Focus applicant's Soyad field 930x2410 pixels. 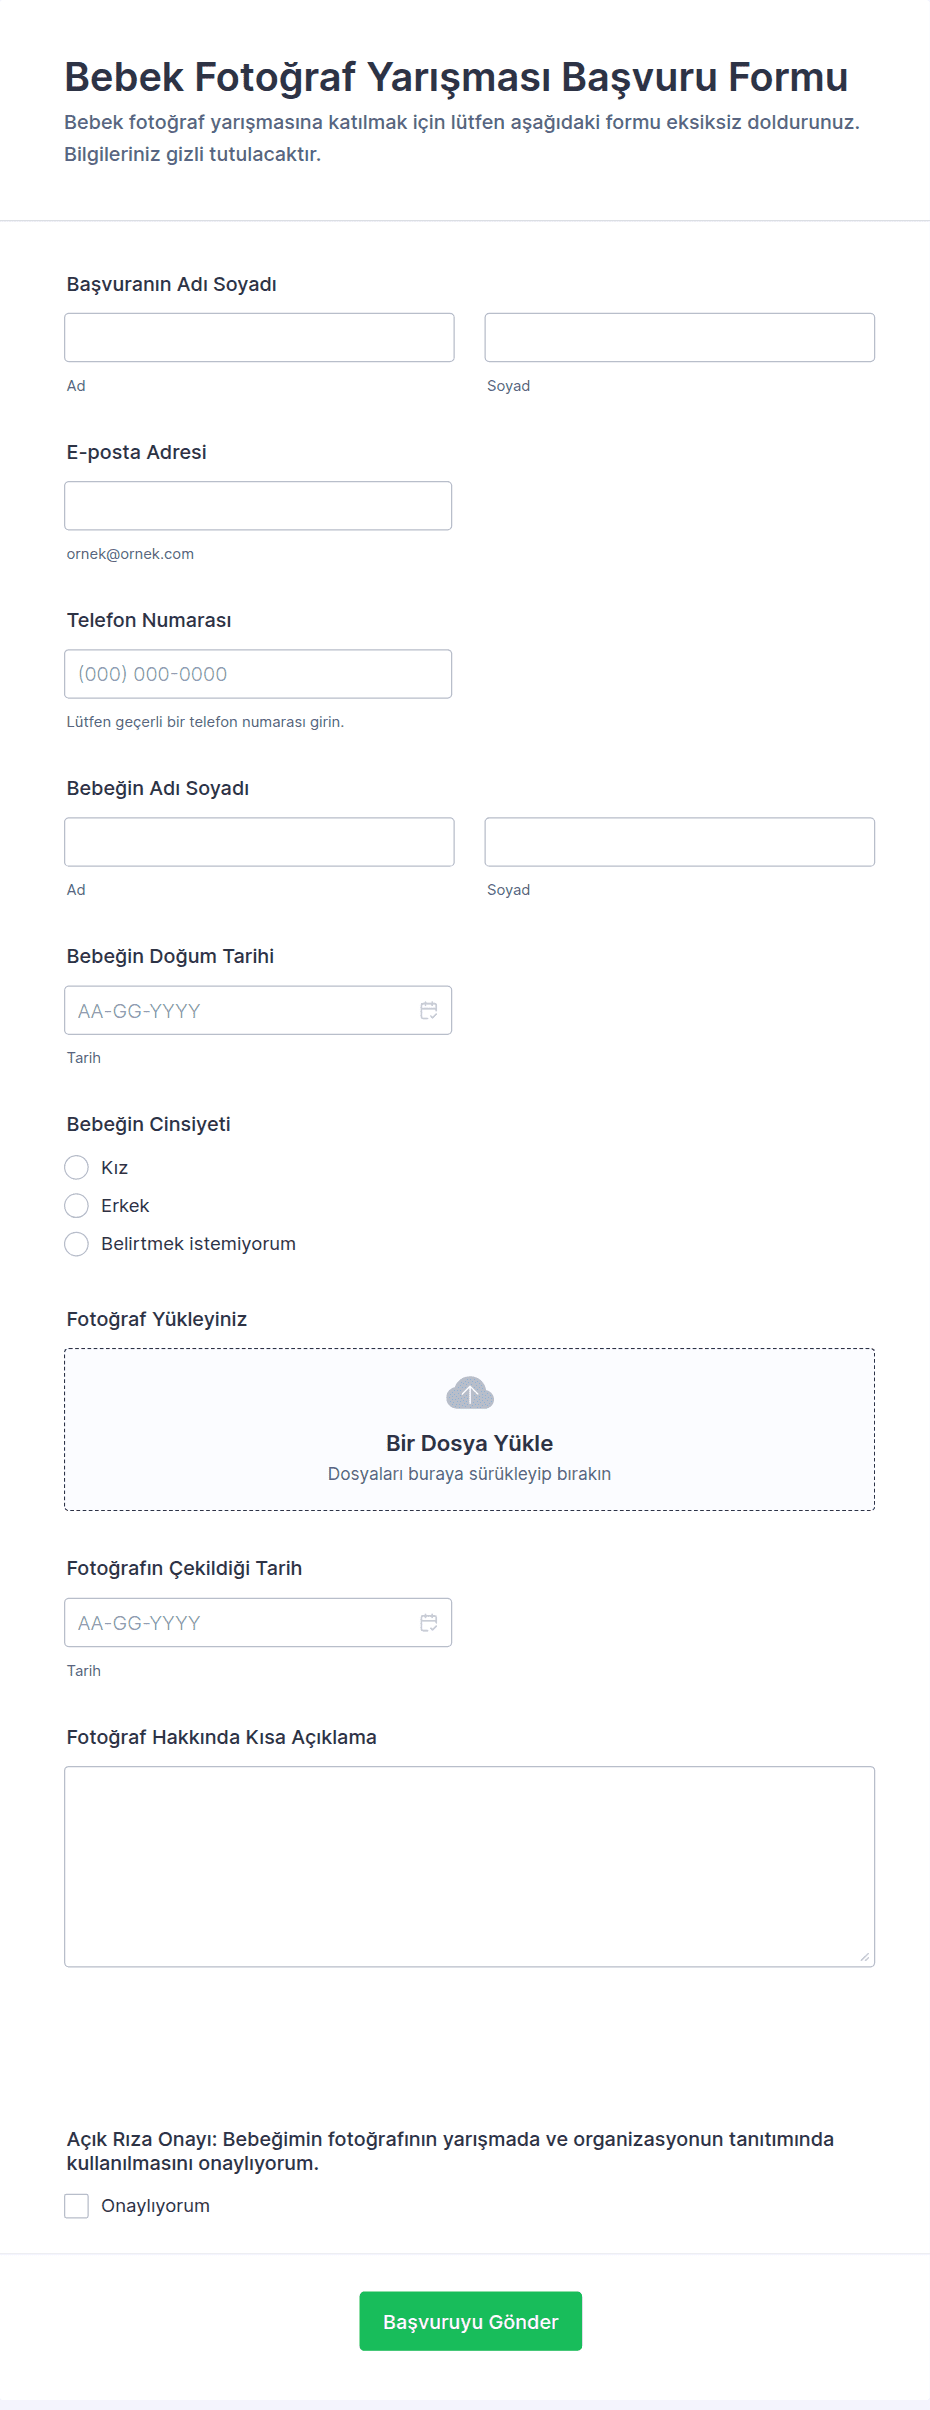point(679,338)
